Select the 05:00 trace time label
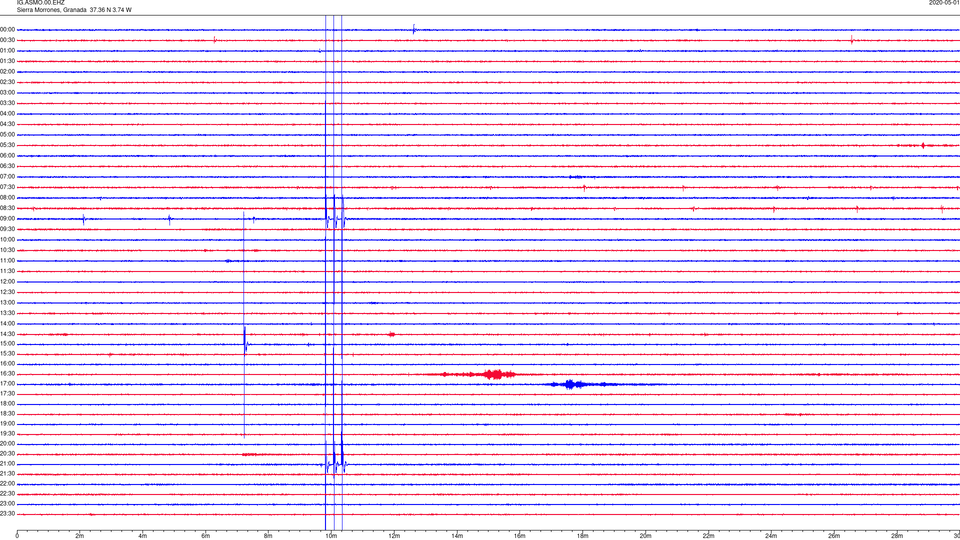Screen dimensions: 960x540 pos(8,135)
